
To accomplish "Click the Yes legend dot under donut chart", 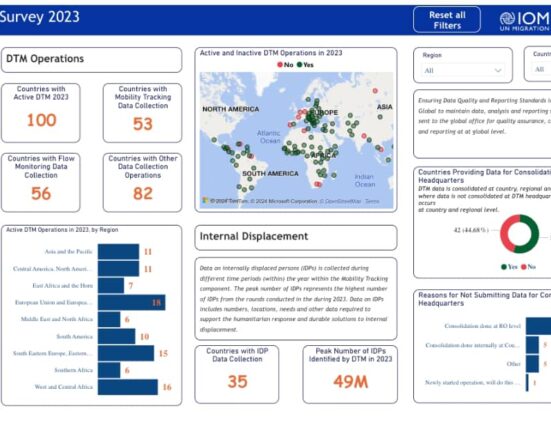I will 504,267.
